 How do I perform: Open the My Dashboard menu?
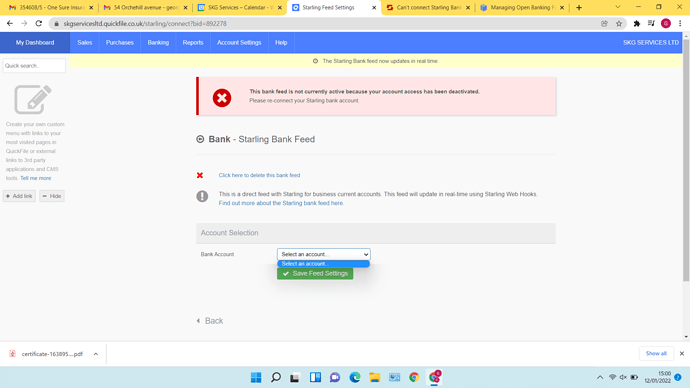pos(35,43)
